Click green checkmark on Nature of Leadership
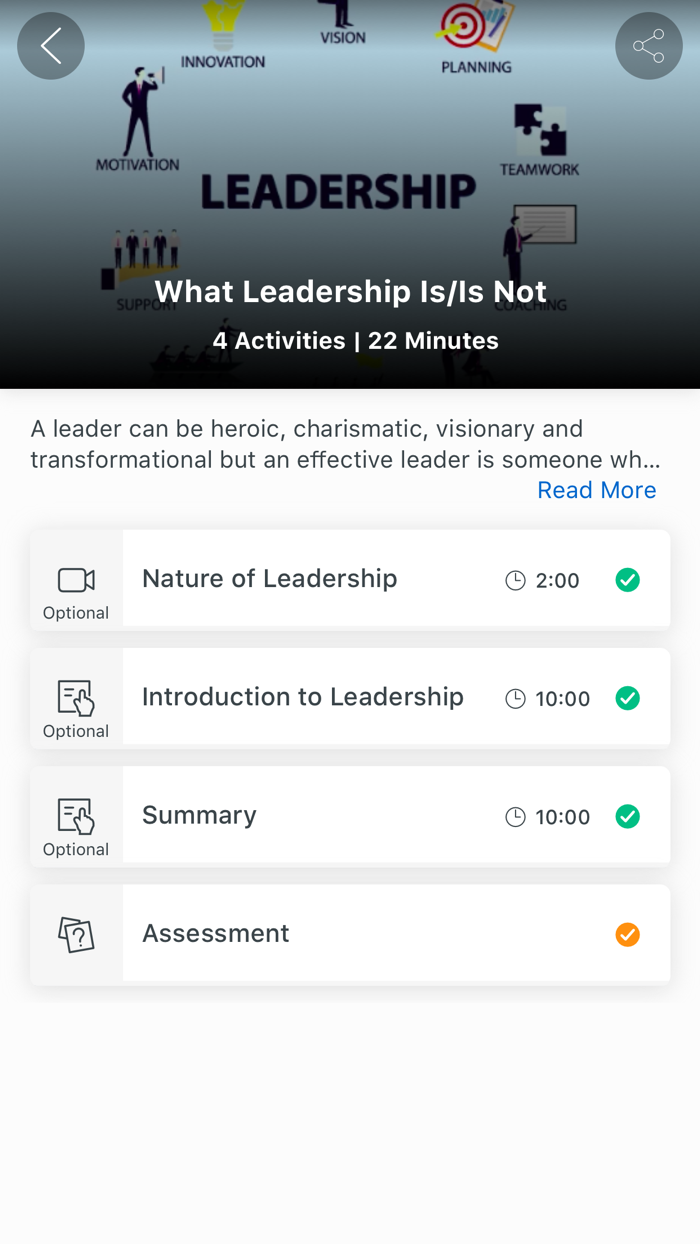Image resolution: width=700 pixels, height=1244 pixels. coord(627,580)
